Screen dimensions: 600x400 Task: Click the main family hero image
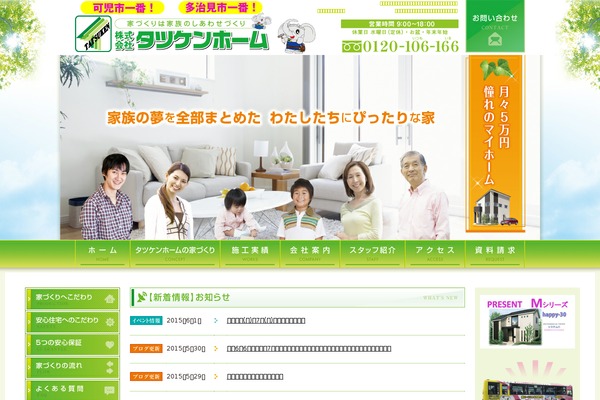pyautogui.click(x=262, y=147)
